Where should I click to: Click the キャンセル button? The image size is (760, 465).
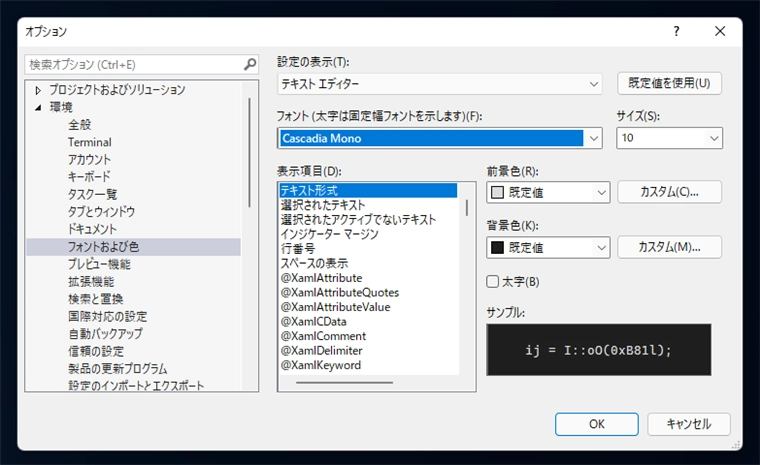(689, 424)
